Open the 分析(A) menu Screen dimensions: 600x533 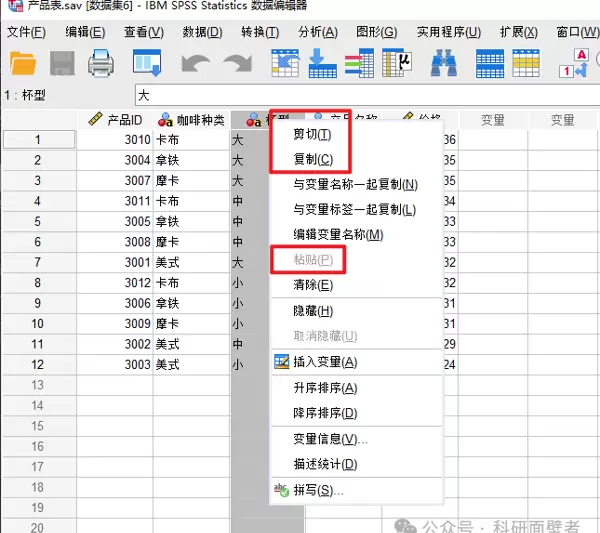[x=317, y=32]
